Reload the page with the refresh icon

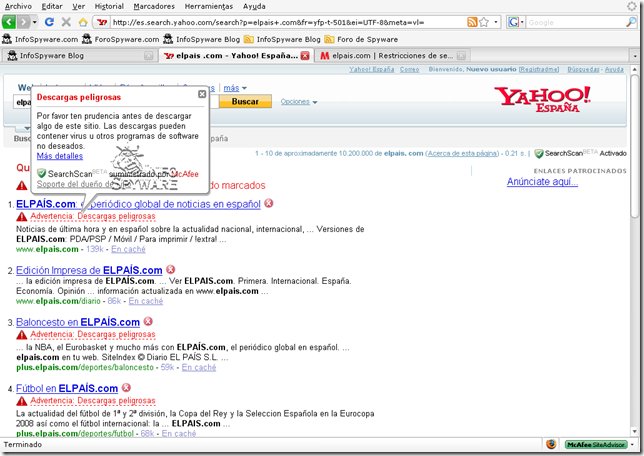point(49,22)
